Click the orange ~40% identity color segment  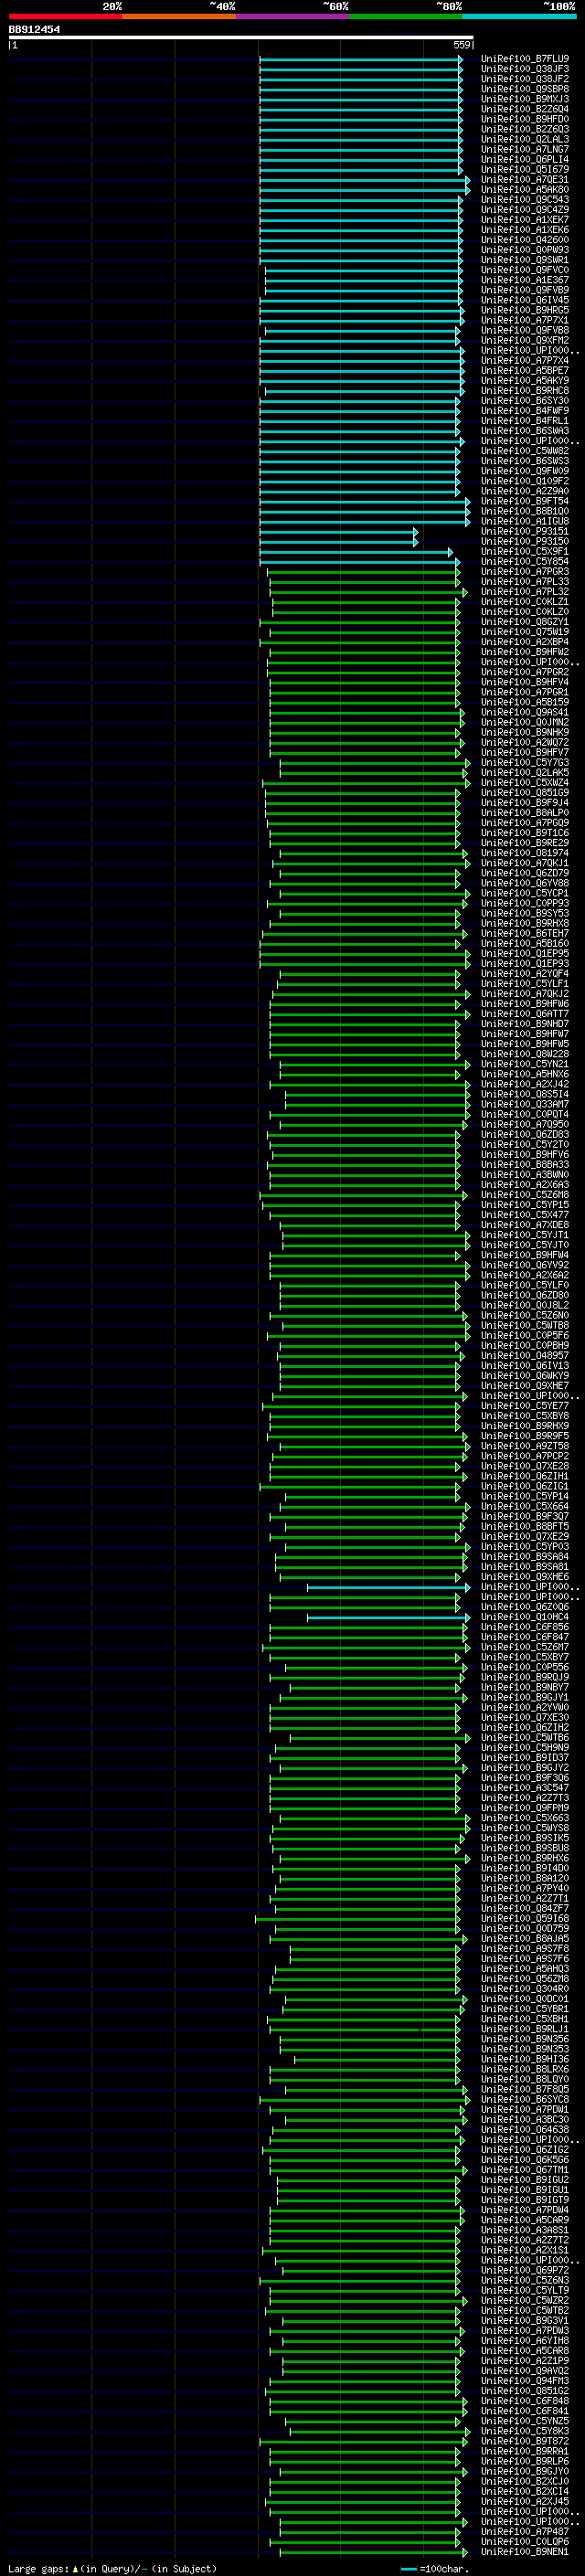[179, 16]
